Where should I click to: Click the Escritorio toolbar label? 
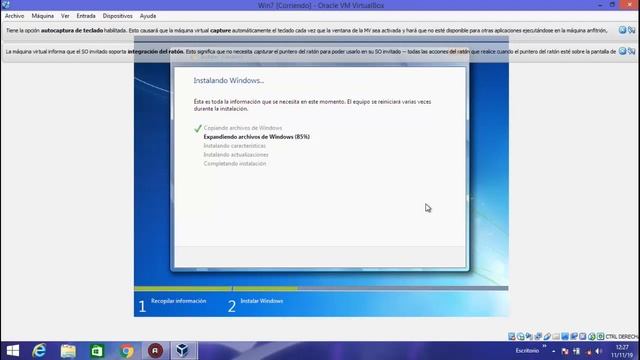(x=527, y=351)
